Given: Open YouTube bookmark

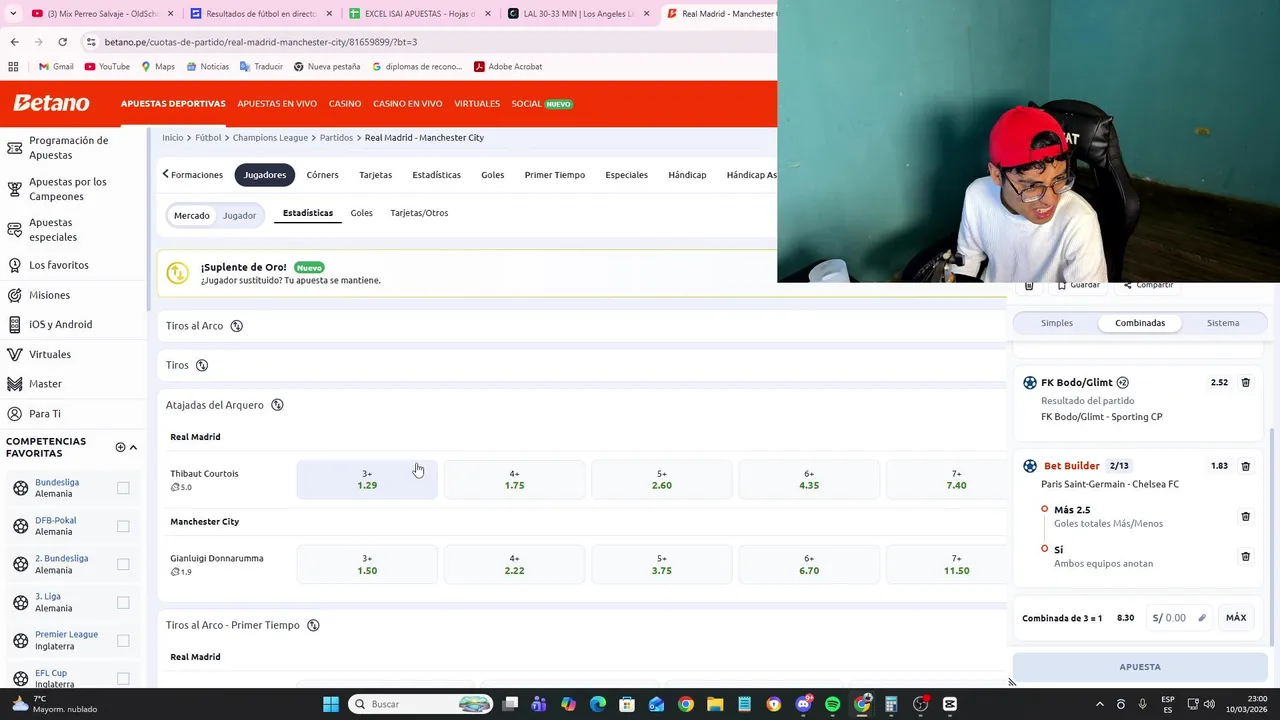Looking at the screenshot, I should pos(107,67).
